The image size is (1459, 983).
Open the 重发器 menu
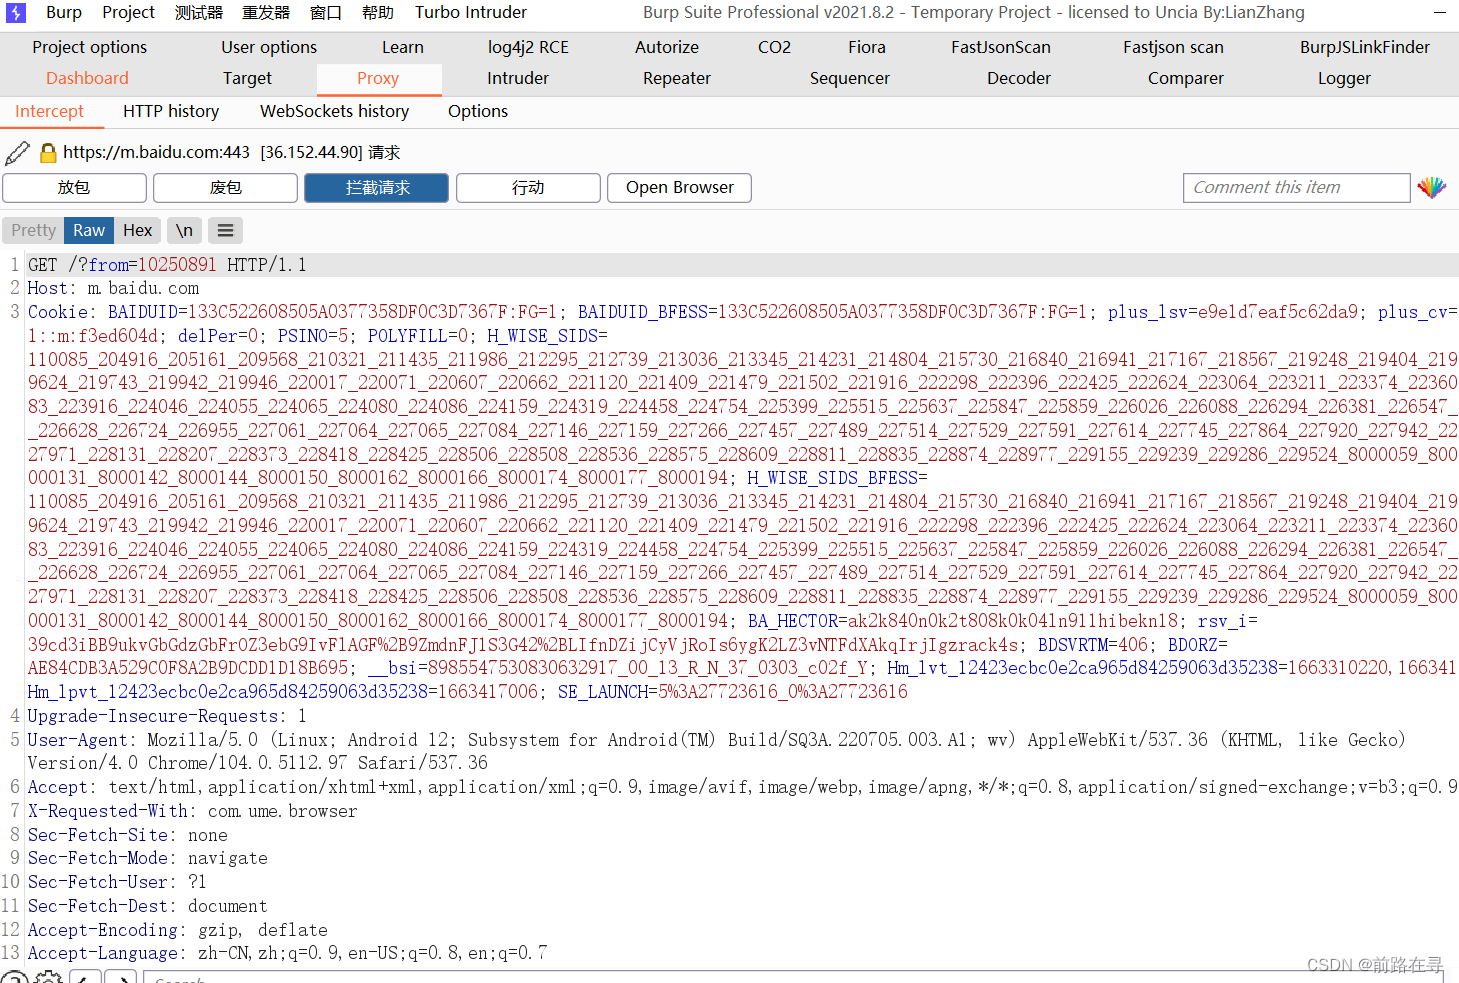[266, 12]
